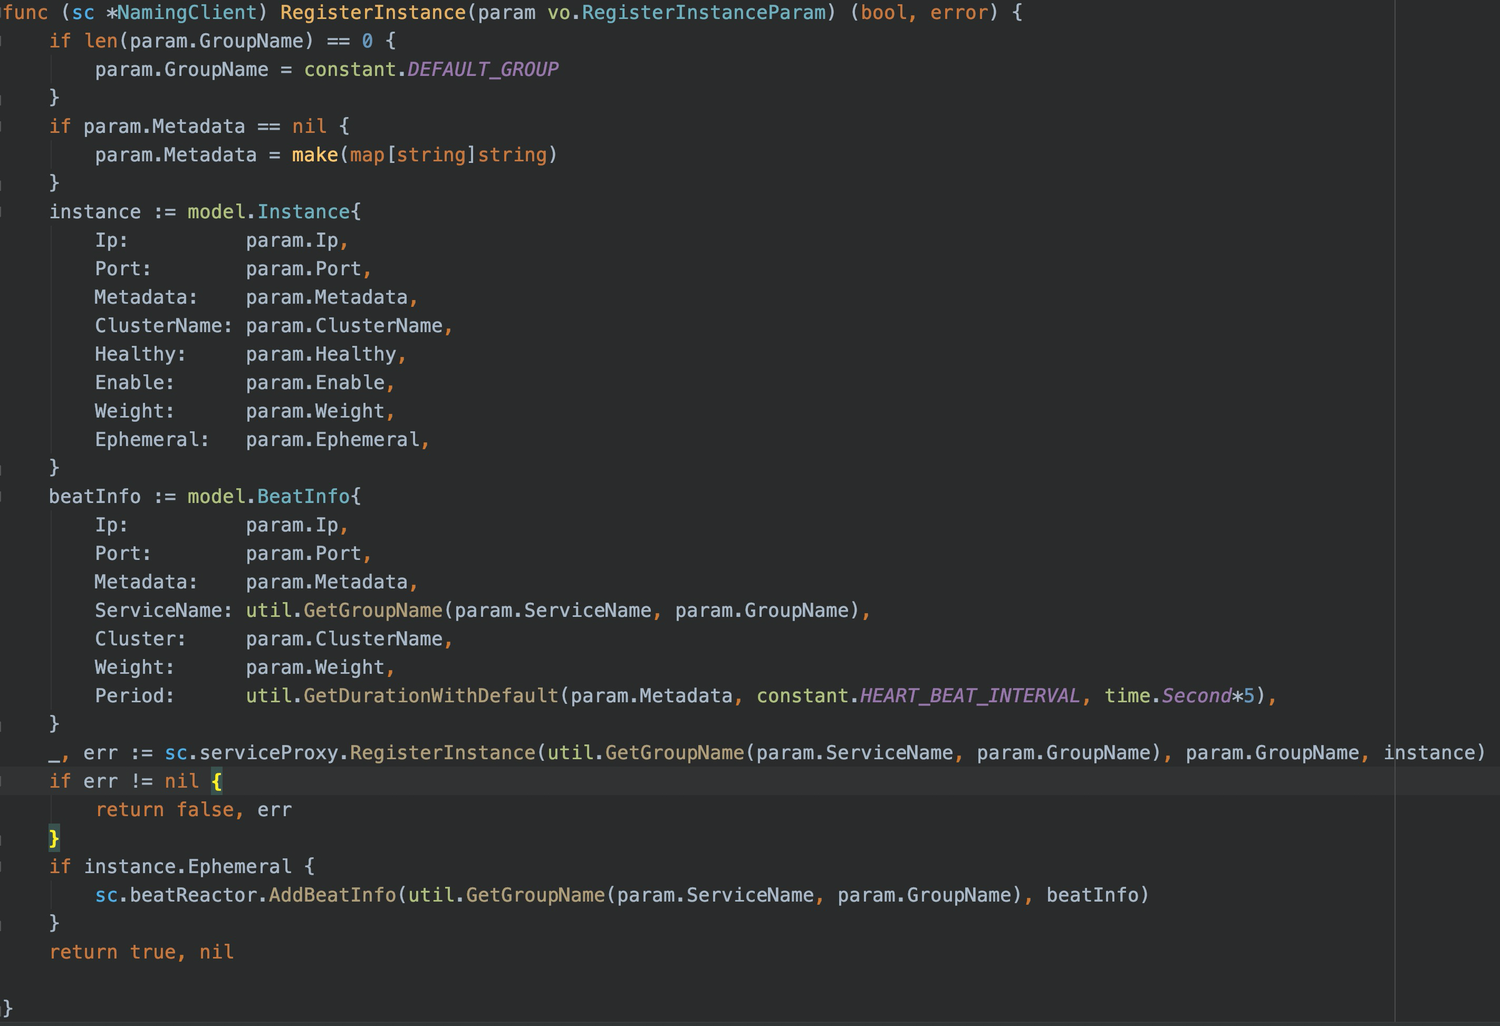This screenshot has width=1500, height=1026.
Task: Click the highlighted opening brace after 'err != nil'
Action: [217, 781]
